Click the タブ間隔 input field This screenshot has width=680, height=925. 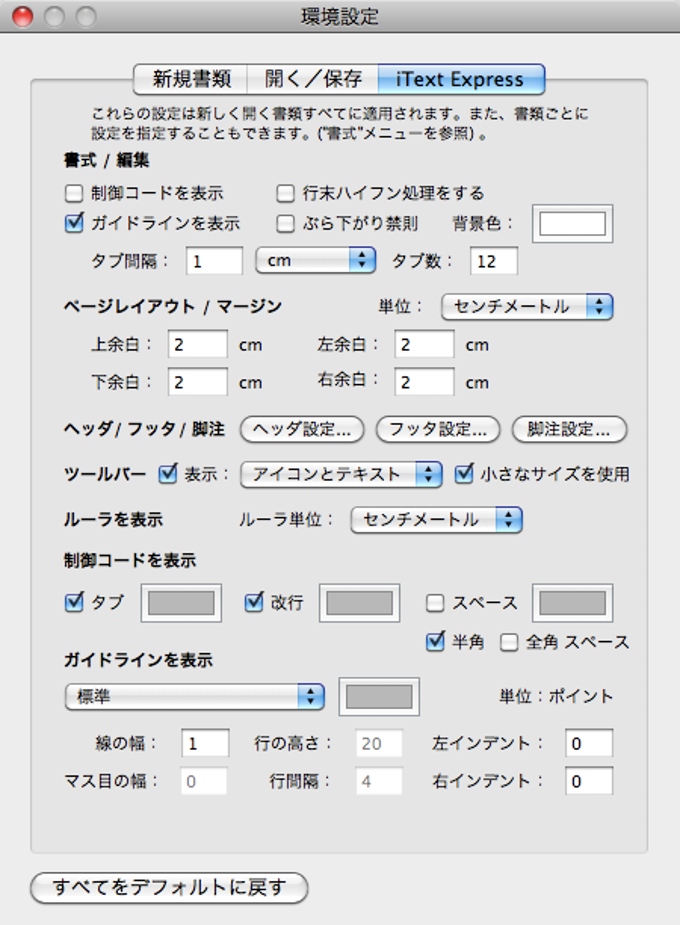point(214,261)
